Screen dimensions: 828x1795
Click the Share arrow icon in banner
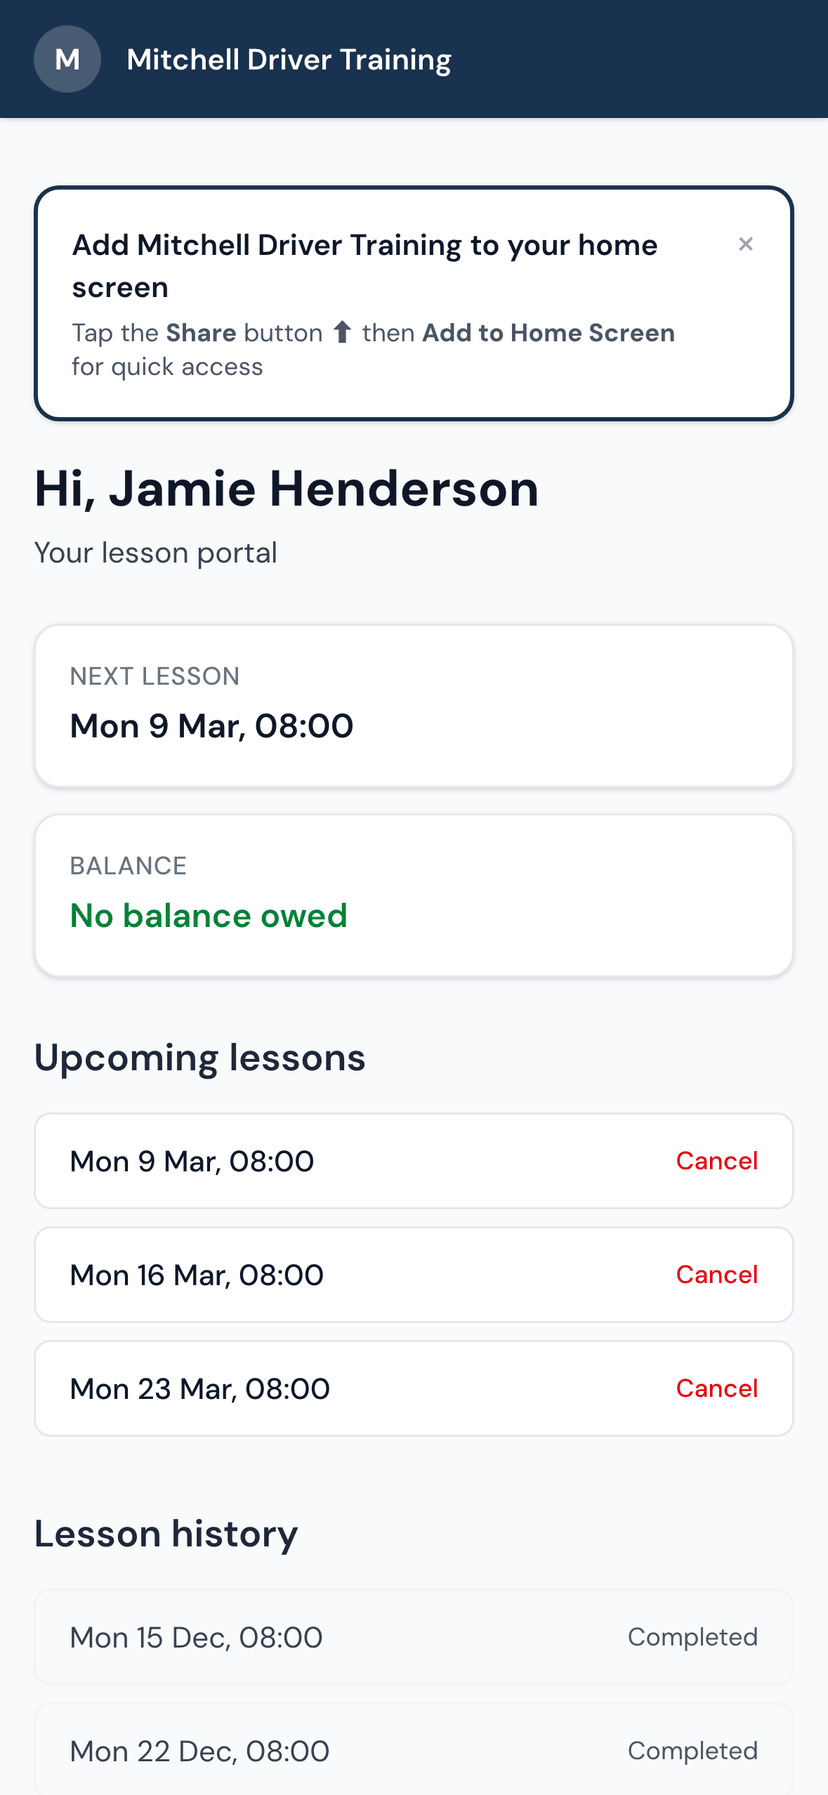click(342, 332)
